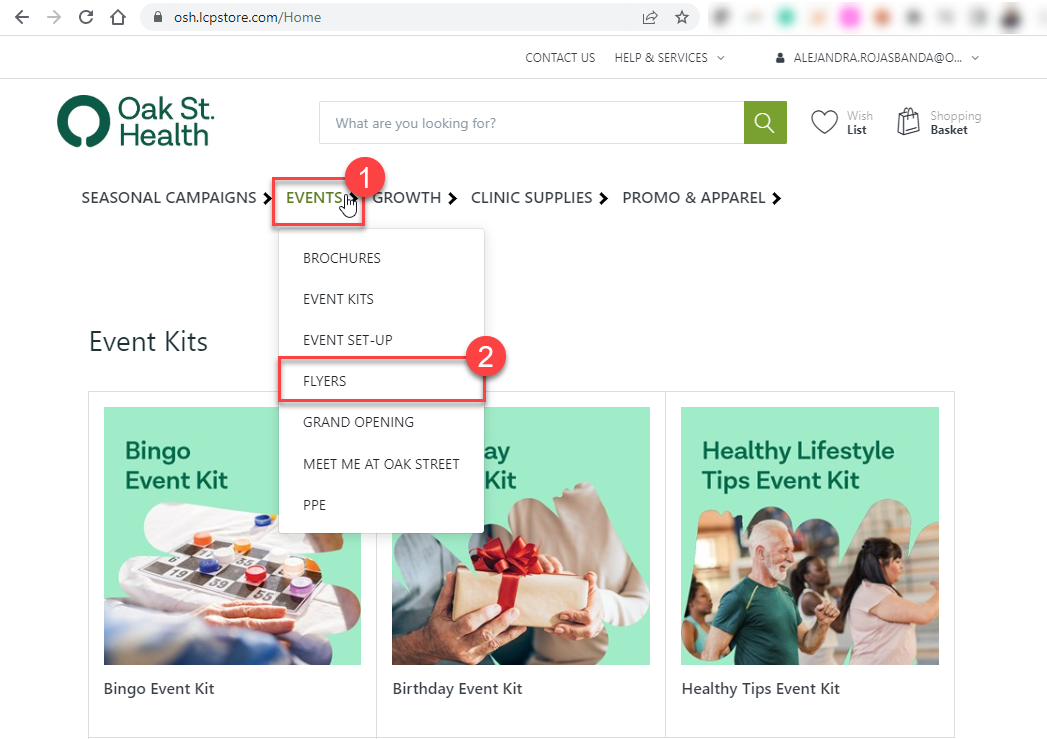Viewport: 1047px width, 739px height.
Task: Open Healthy Lifestyle Tips Event Kit image
Action: 810,536
